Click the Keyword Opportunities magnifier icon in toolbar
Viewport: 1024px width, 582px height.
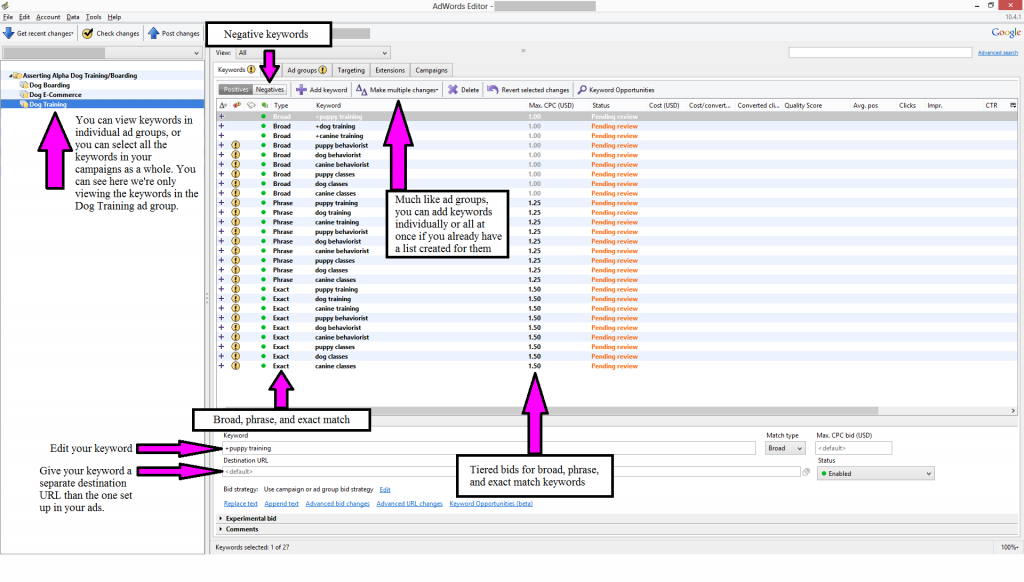pos(582,89)
